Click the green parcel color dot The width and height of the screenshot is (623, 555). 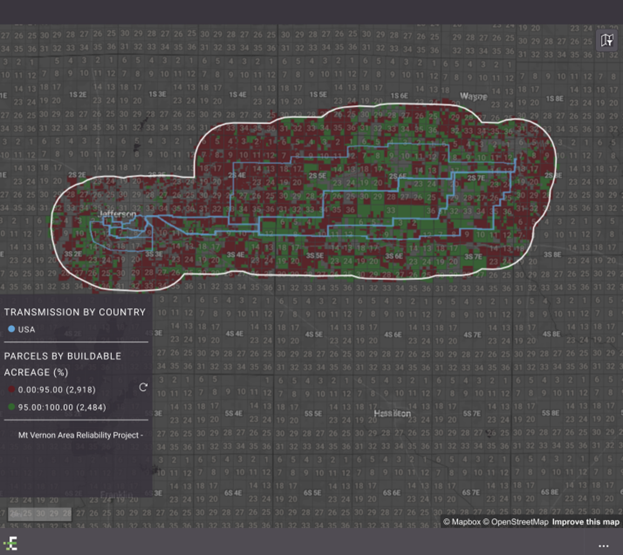pos(10,408)
